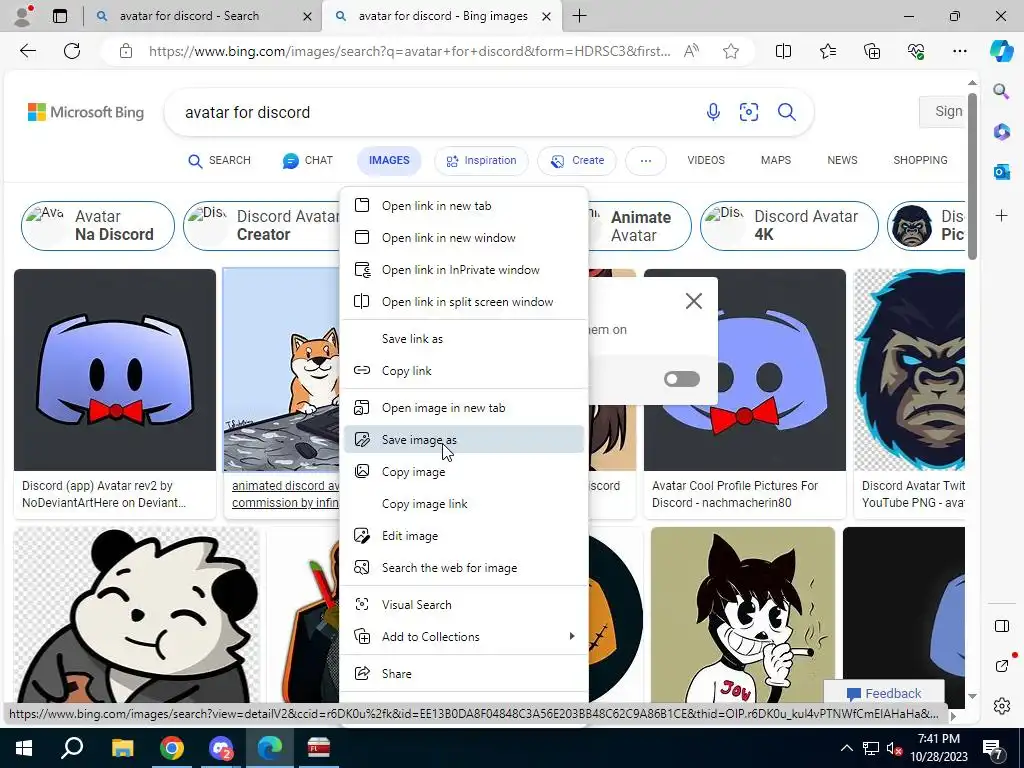Open taskbar Search magnifier
The height and width of the screenshot is (768, 1024).
[x=72, y=748]
